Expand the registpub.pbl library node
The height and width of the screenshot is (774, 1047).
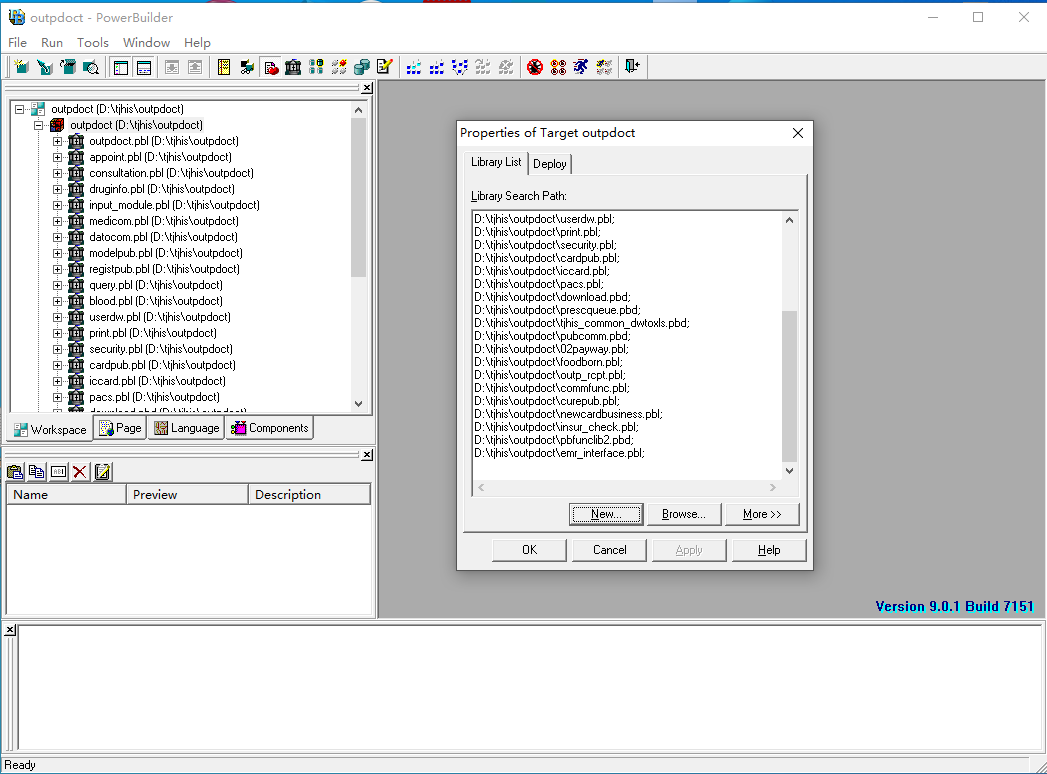57,269
